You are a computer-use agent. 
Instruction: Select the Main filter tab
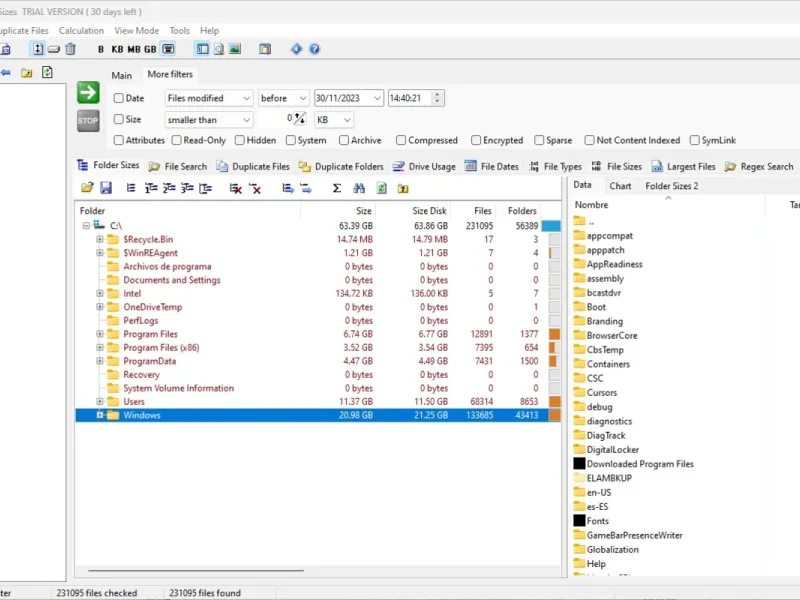(x=122, y=75)
